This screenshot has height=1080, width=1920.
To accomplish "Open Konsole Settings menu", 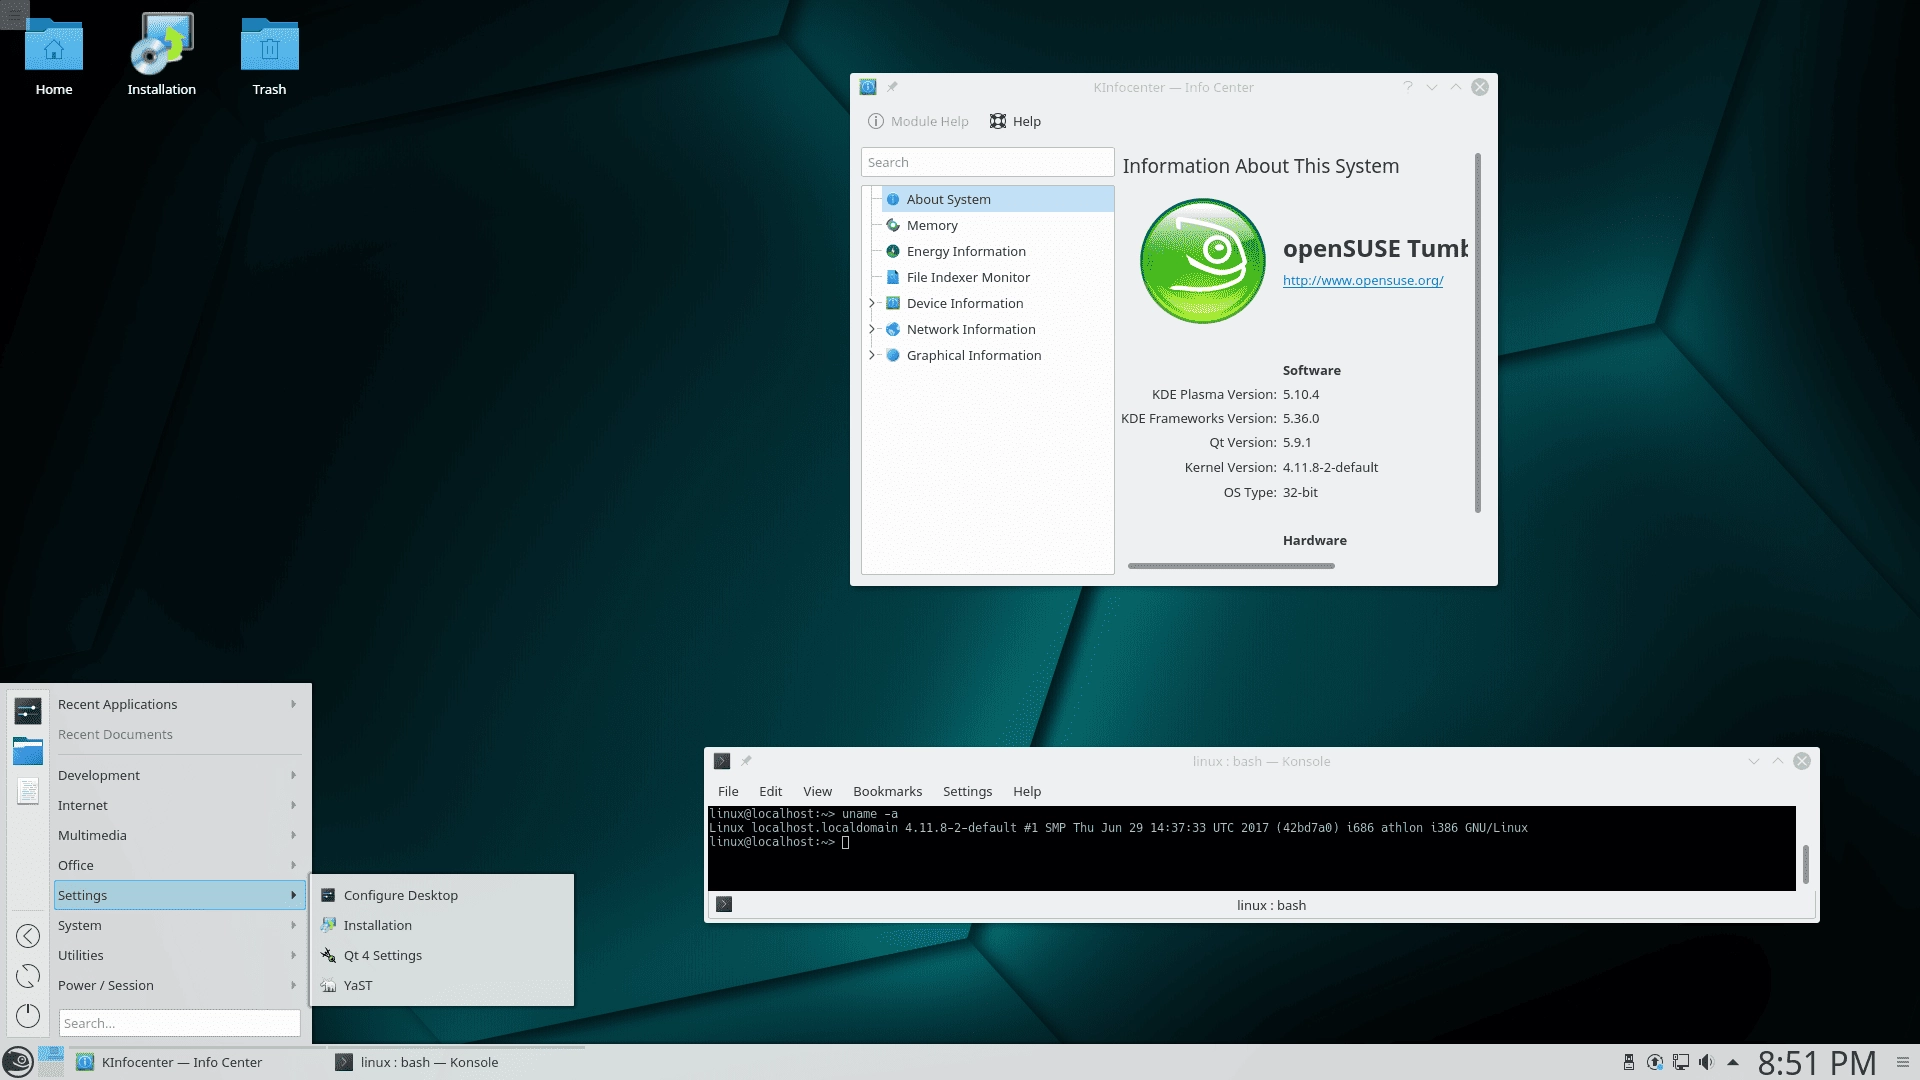I will pos(967,791).
